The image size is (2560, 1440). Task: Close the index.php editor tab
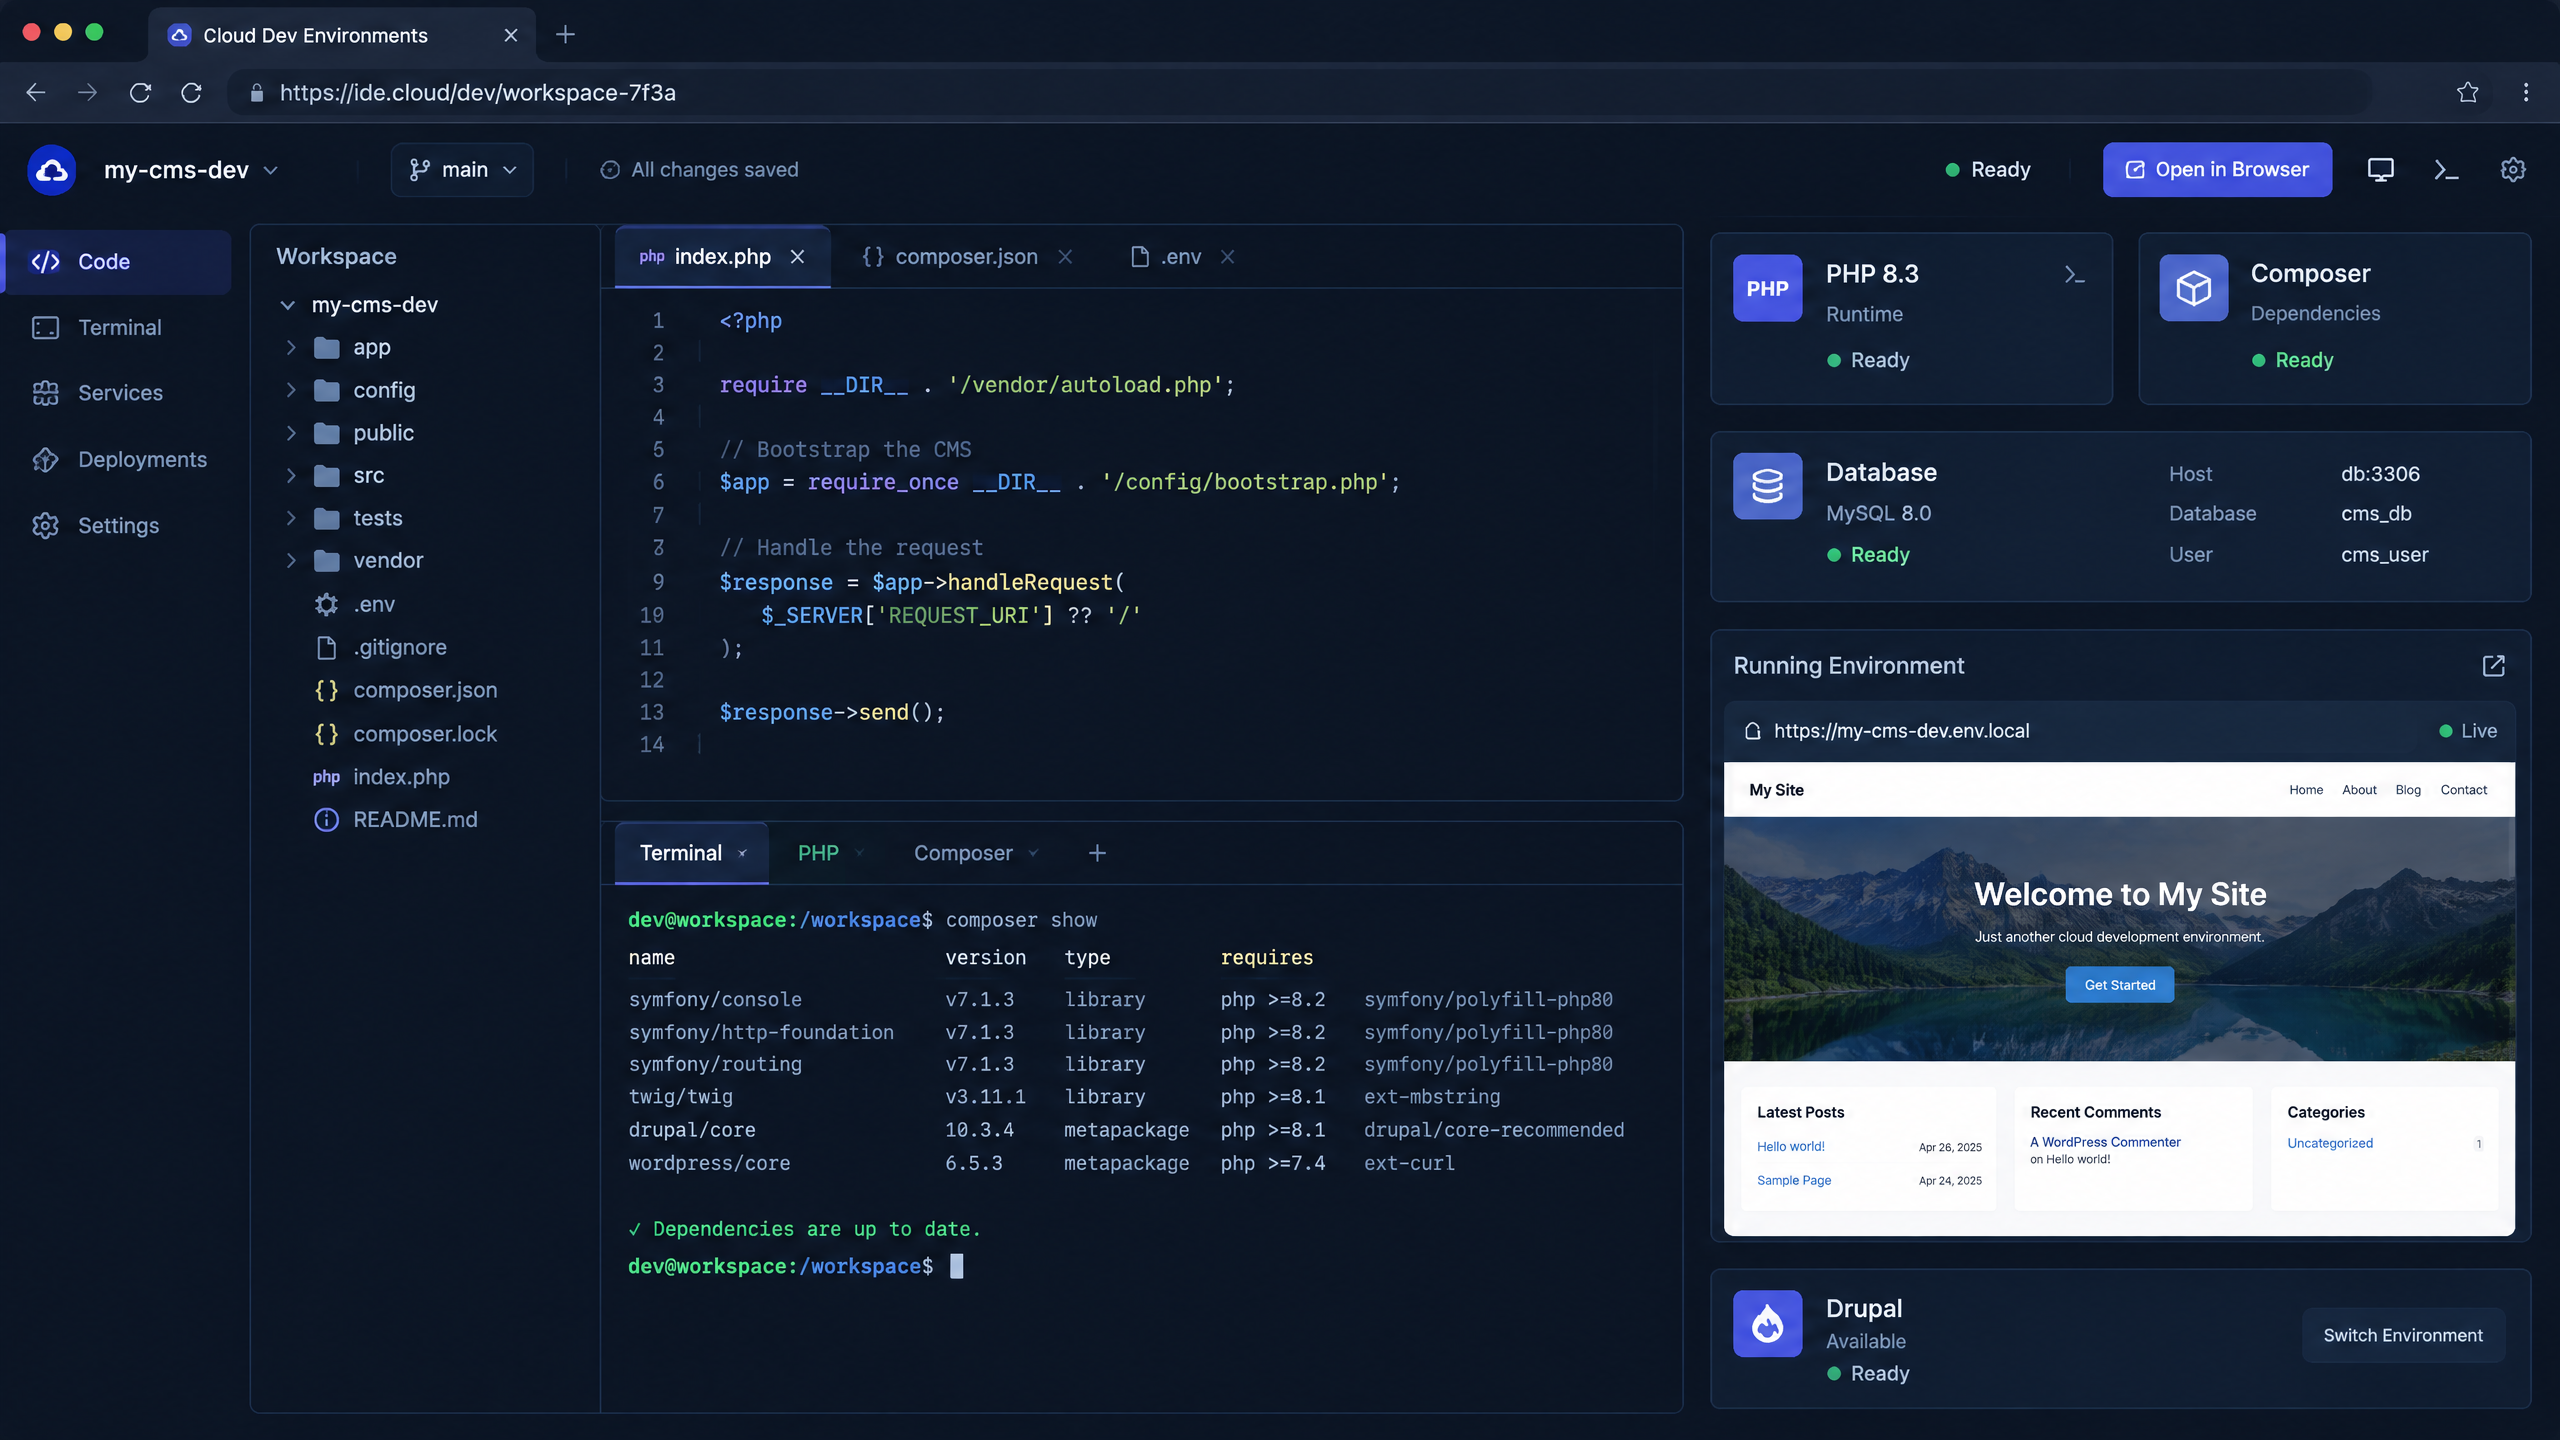[x=797, y=257]
